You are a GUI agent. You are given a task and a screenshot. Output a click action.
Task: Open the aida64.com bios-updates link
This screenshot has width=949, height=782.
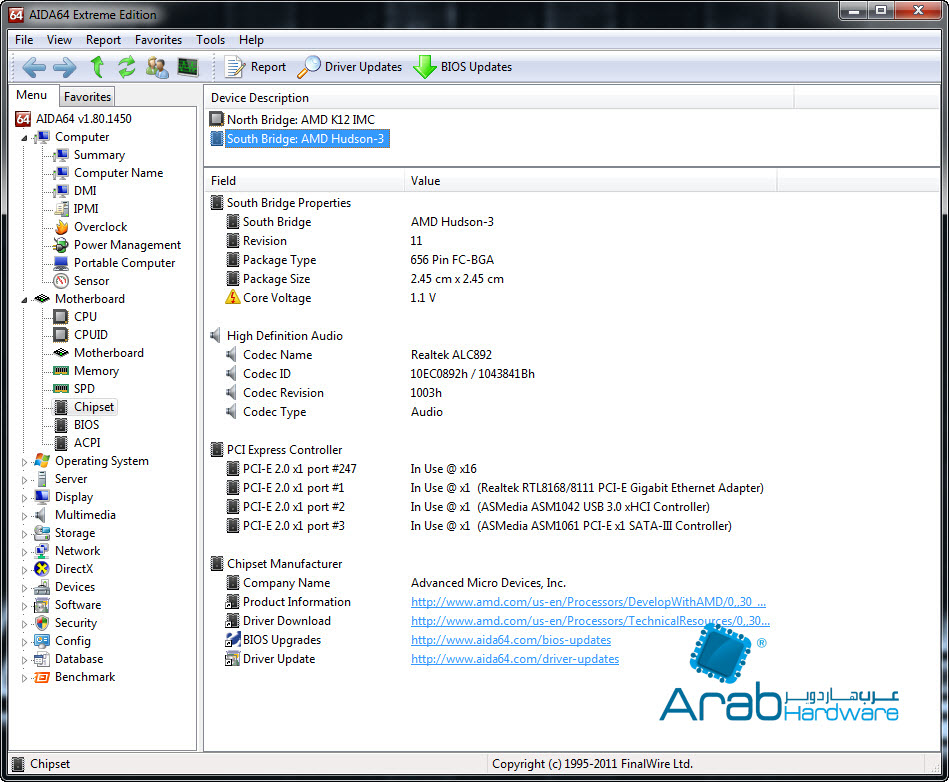(x=511, y=640)
